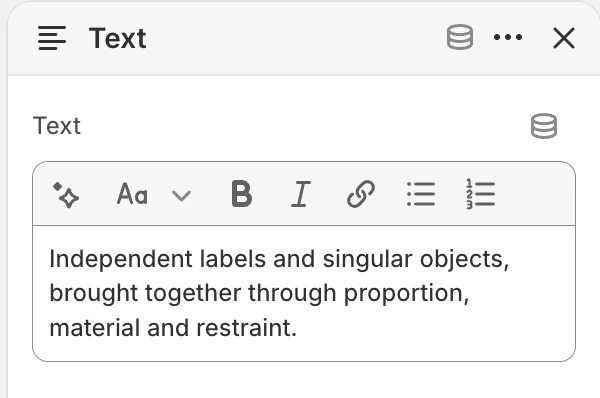Click the text block icon in header
This screenshot has height=398, width=600.
click(52, 38)
